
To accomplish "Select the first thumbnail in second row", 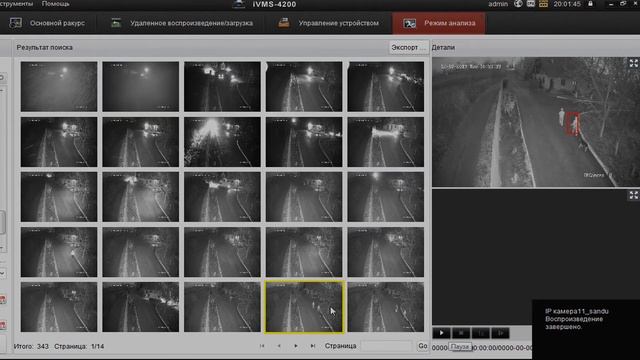I will 59,142.
